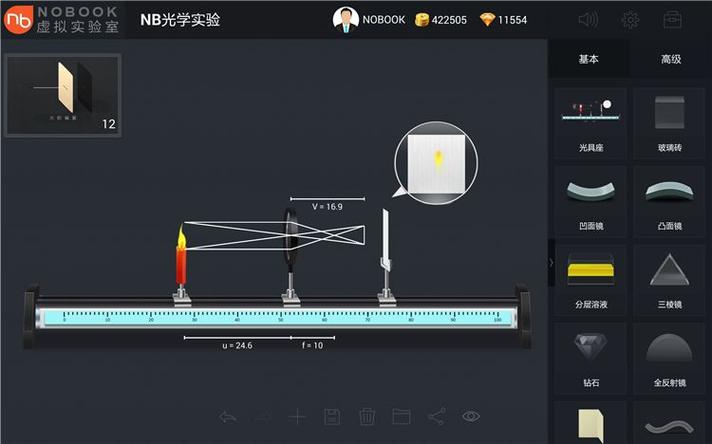Choose the 凸面镜 convex mirror item
Viewport: 712px width, 444px height.
click(x=669, y=202)
